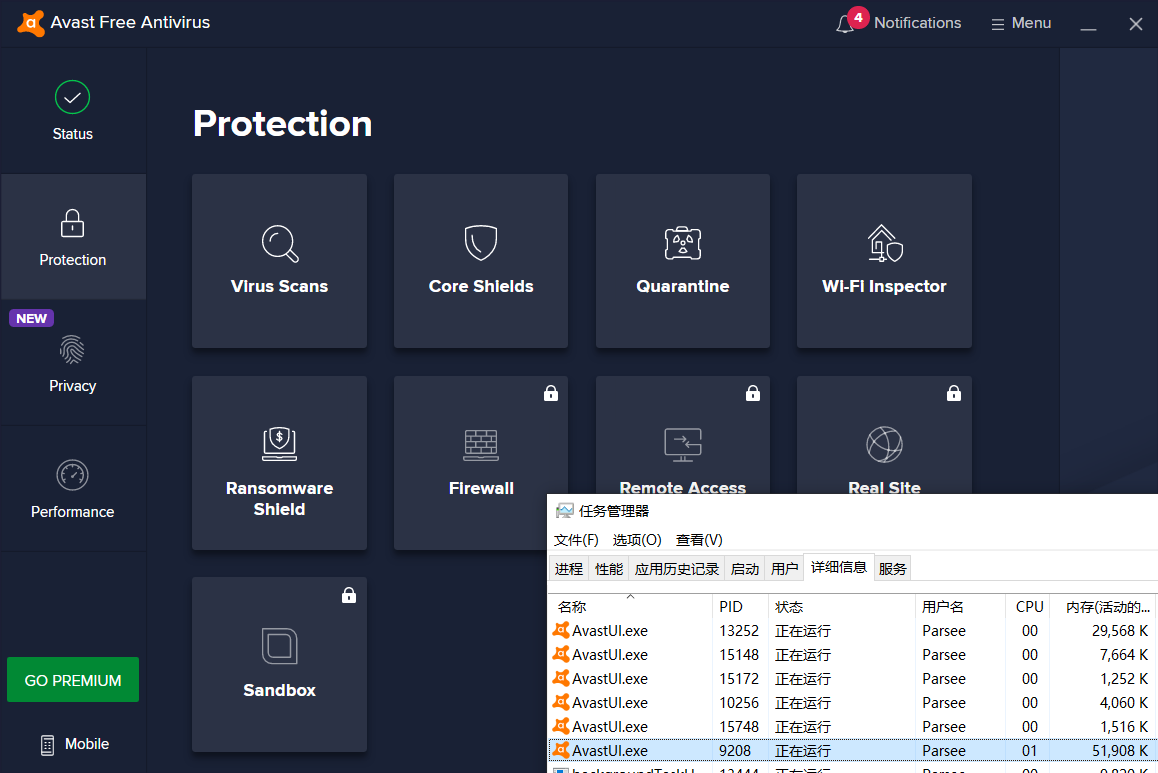The image size is (1158, 773).
Task: Click Avast icon of process PID 13252
Action: click(x=561, y=631)
